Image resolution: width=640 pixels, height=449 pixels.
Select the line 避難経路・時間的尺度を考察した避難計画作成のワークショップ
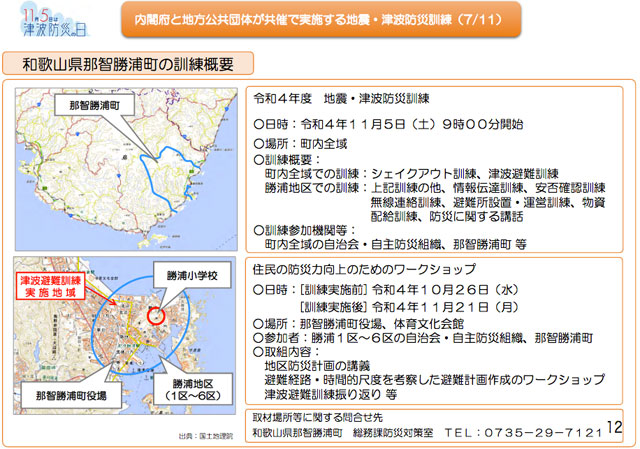[435, 380]
